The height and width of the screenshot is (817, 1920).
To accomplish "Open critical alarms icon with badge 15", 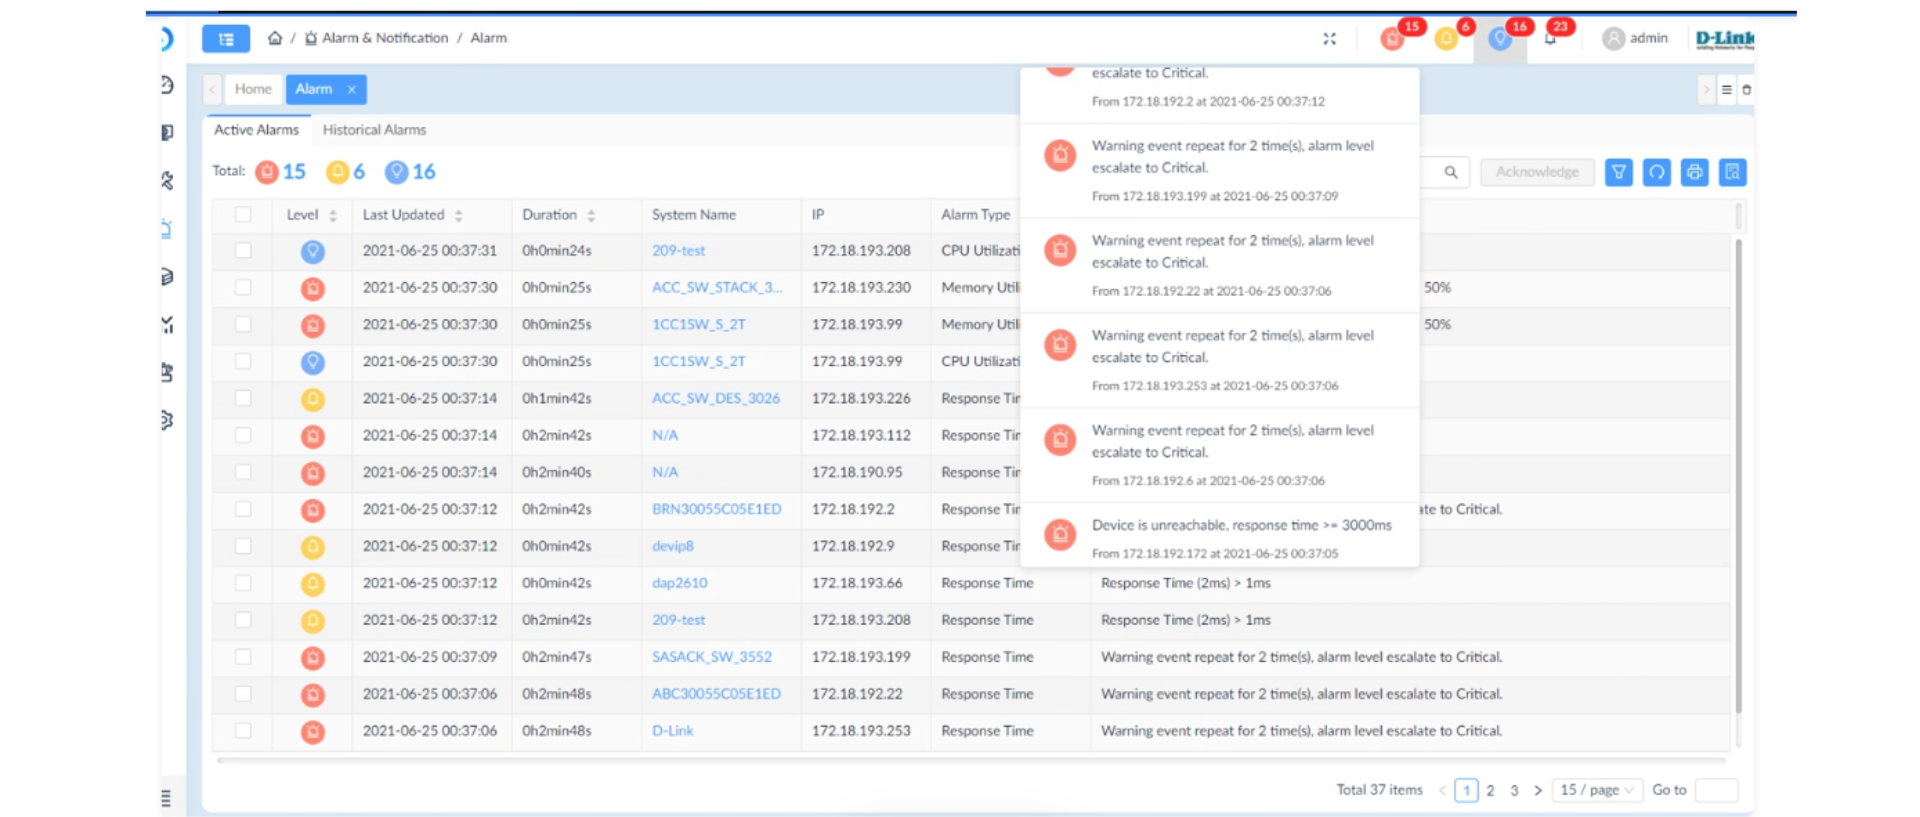I will (1392, 39).
